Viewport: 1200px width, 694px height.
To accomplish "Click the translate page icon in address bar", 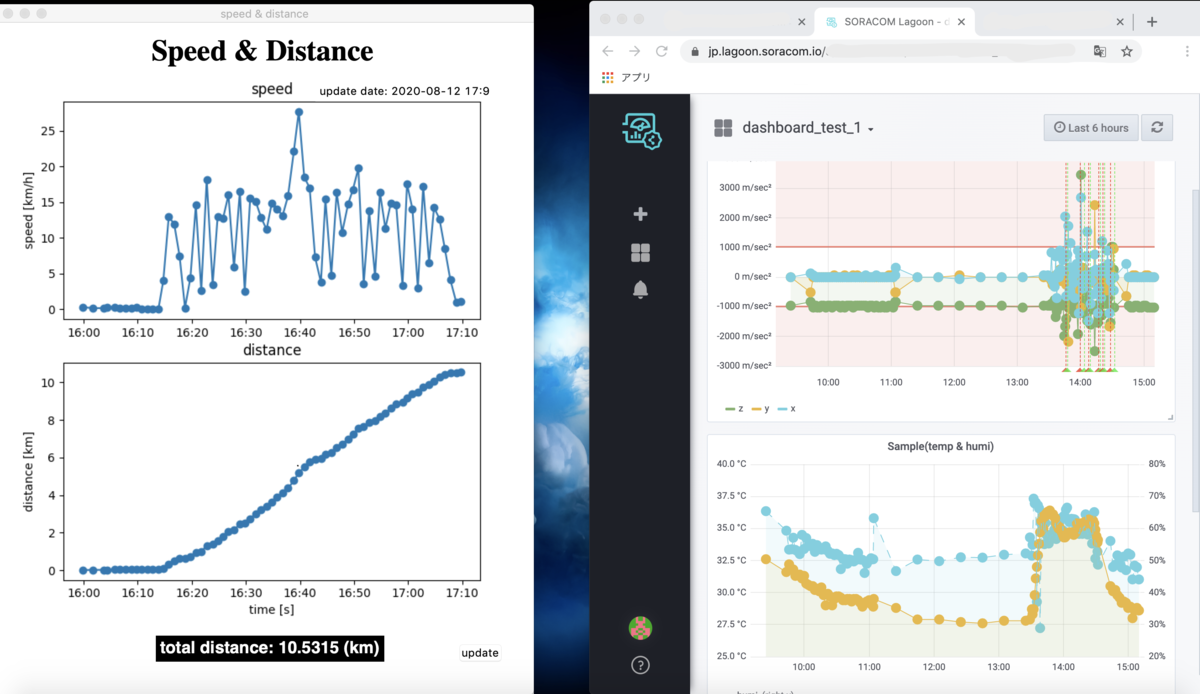I will click(1100, 51).
